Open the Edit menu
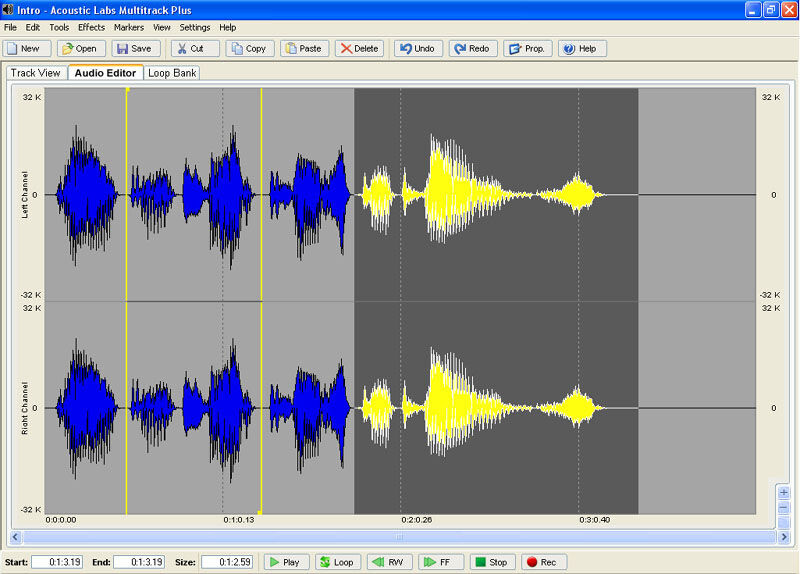The image size is (800, 574). click(33, 28)
